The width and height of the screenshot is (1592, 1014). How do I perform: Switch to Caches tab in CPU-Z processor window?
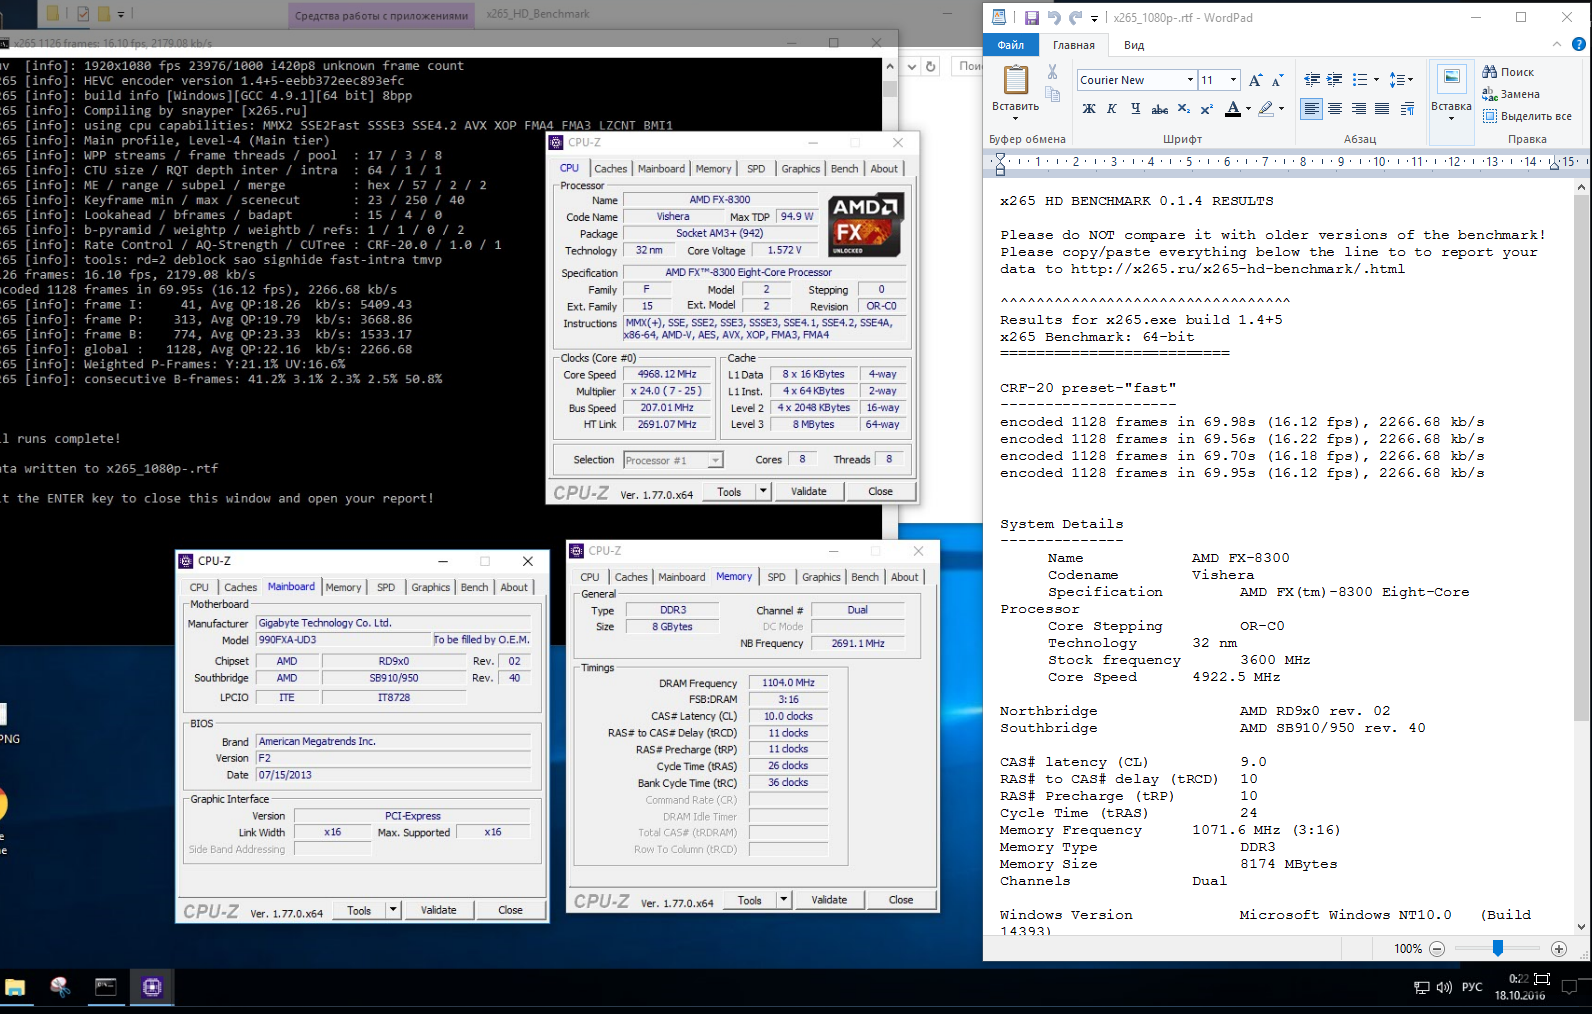pos(610,169)
